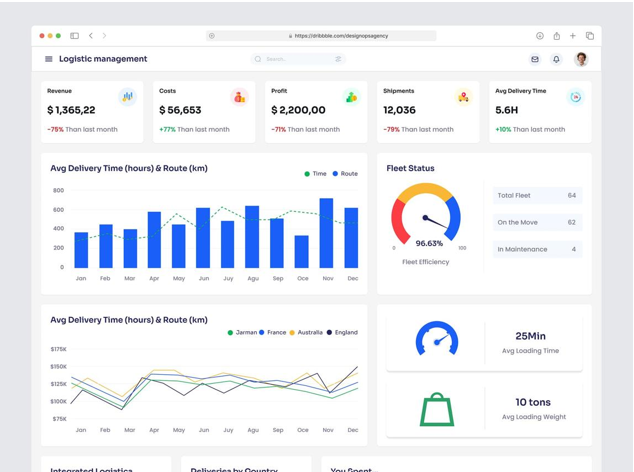Click the Revenue value $1,365,22
This screenshot has height=472, width=634.
[x=71, y=110]
